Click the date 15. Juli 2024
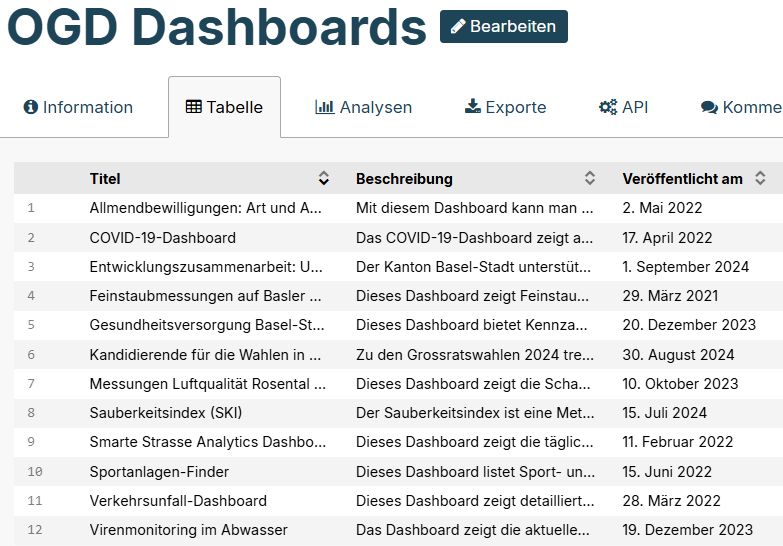783x546 pixels. click(x=665, y=413)
